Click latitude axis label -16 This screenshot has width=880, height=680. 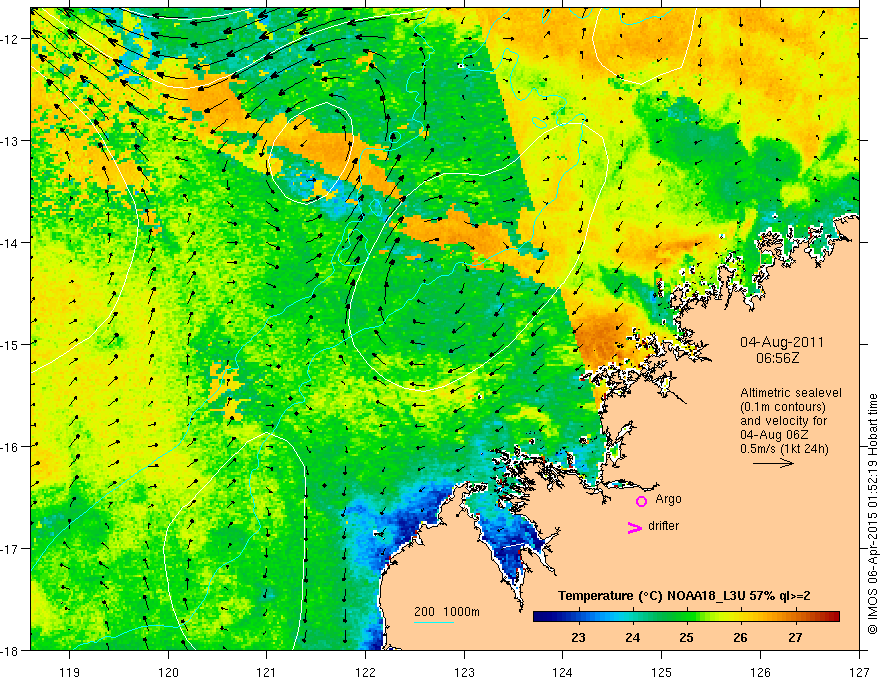click(11, 447)
